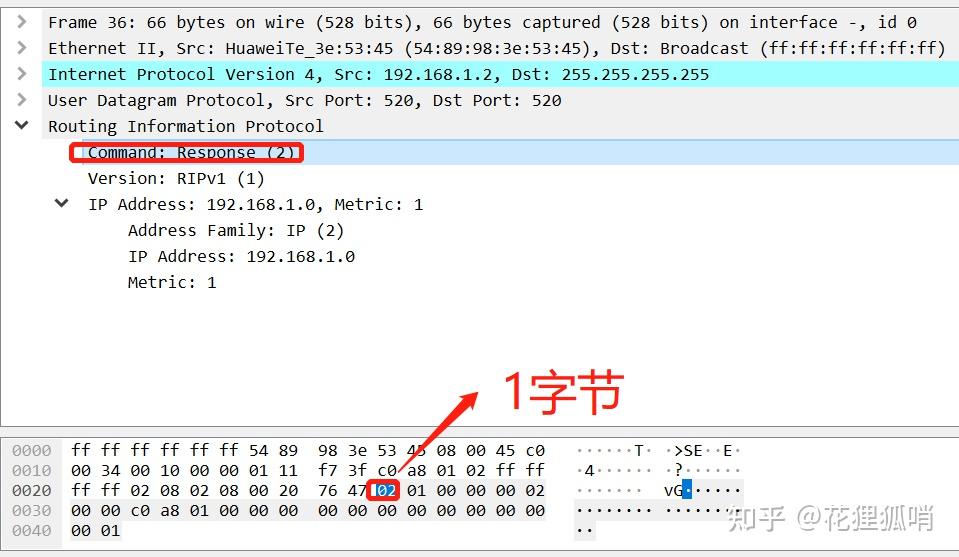
Task: Select the Frame 36 summary line
Action: 482,23
